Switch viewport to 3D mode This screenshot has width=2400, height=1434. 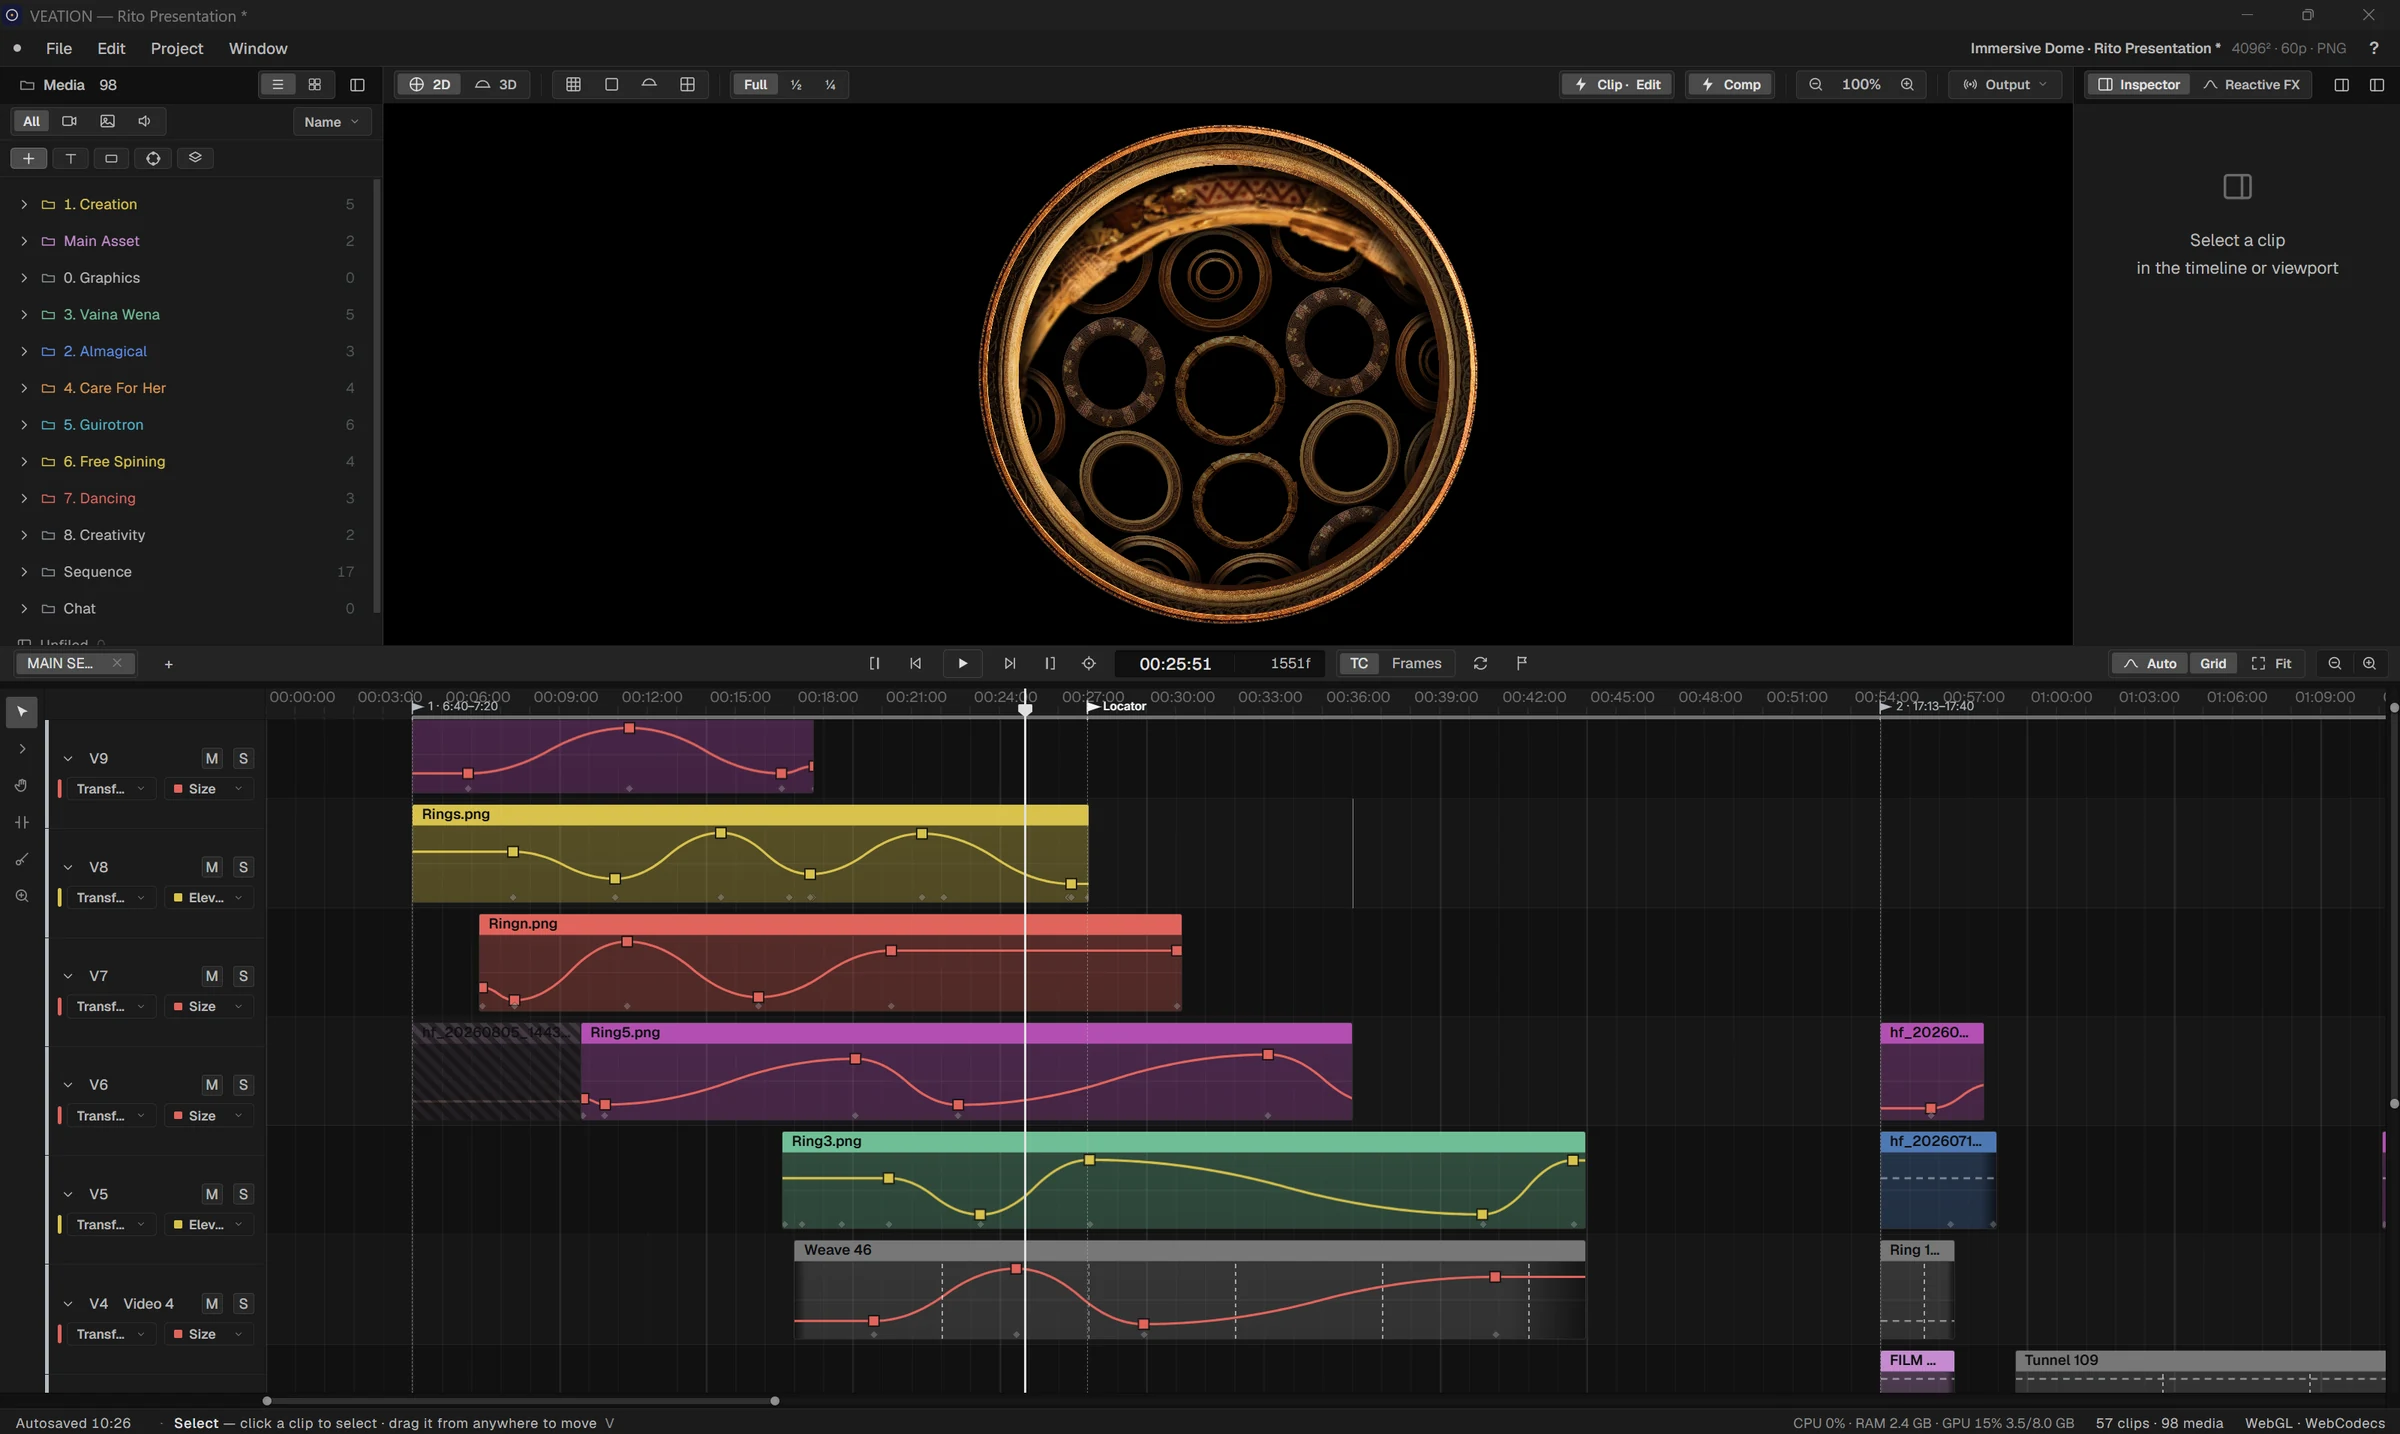(x=496, y=85)
